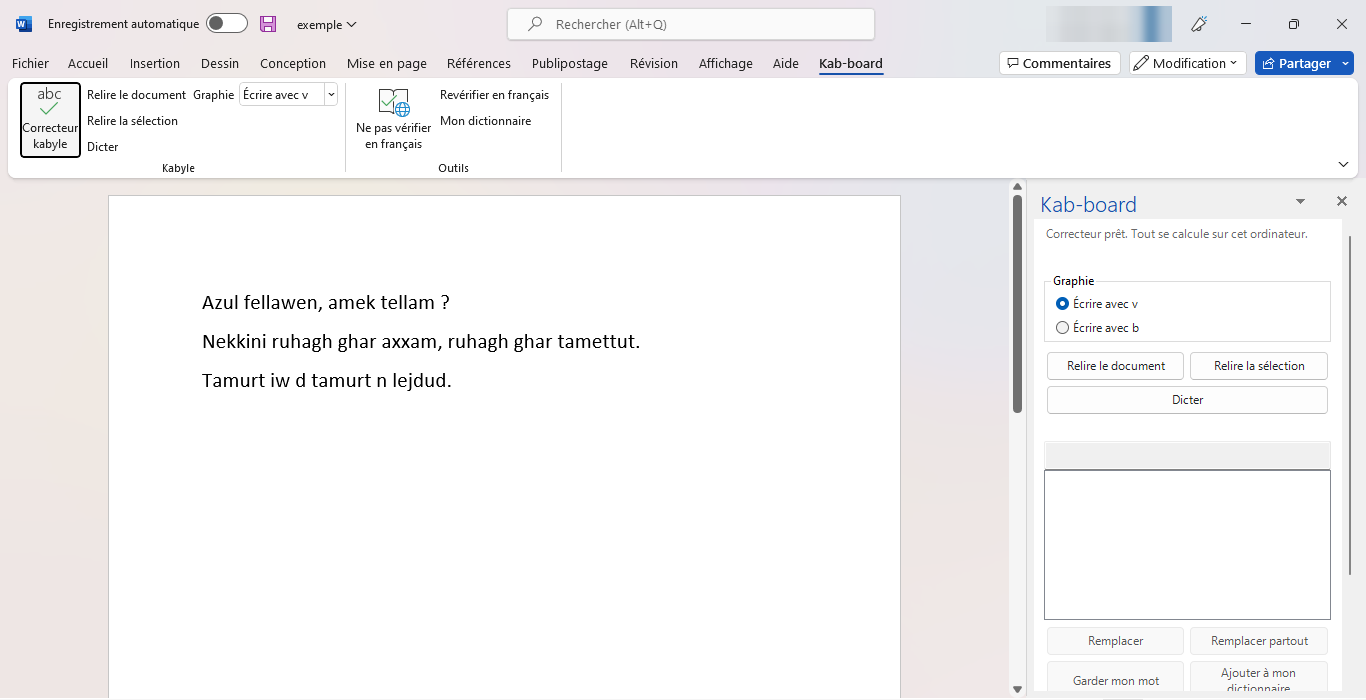Click the document scrollbar down arrow
The height and width of the screenshot is (700, 1366).
pos(1017,689)
